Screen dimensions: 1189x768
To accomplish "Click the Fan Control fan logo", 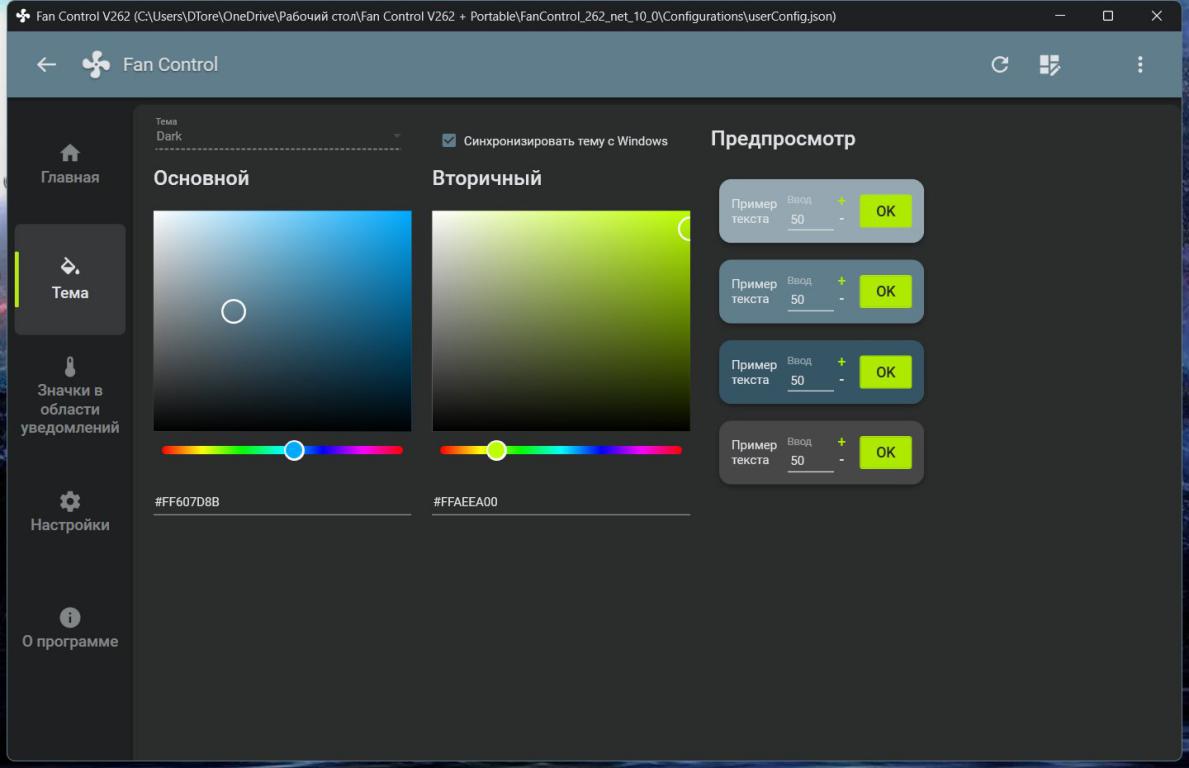I will tap(96, 65).
